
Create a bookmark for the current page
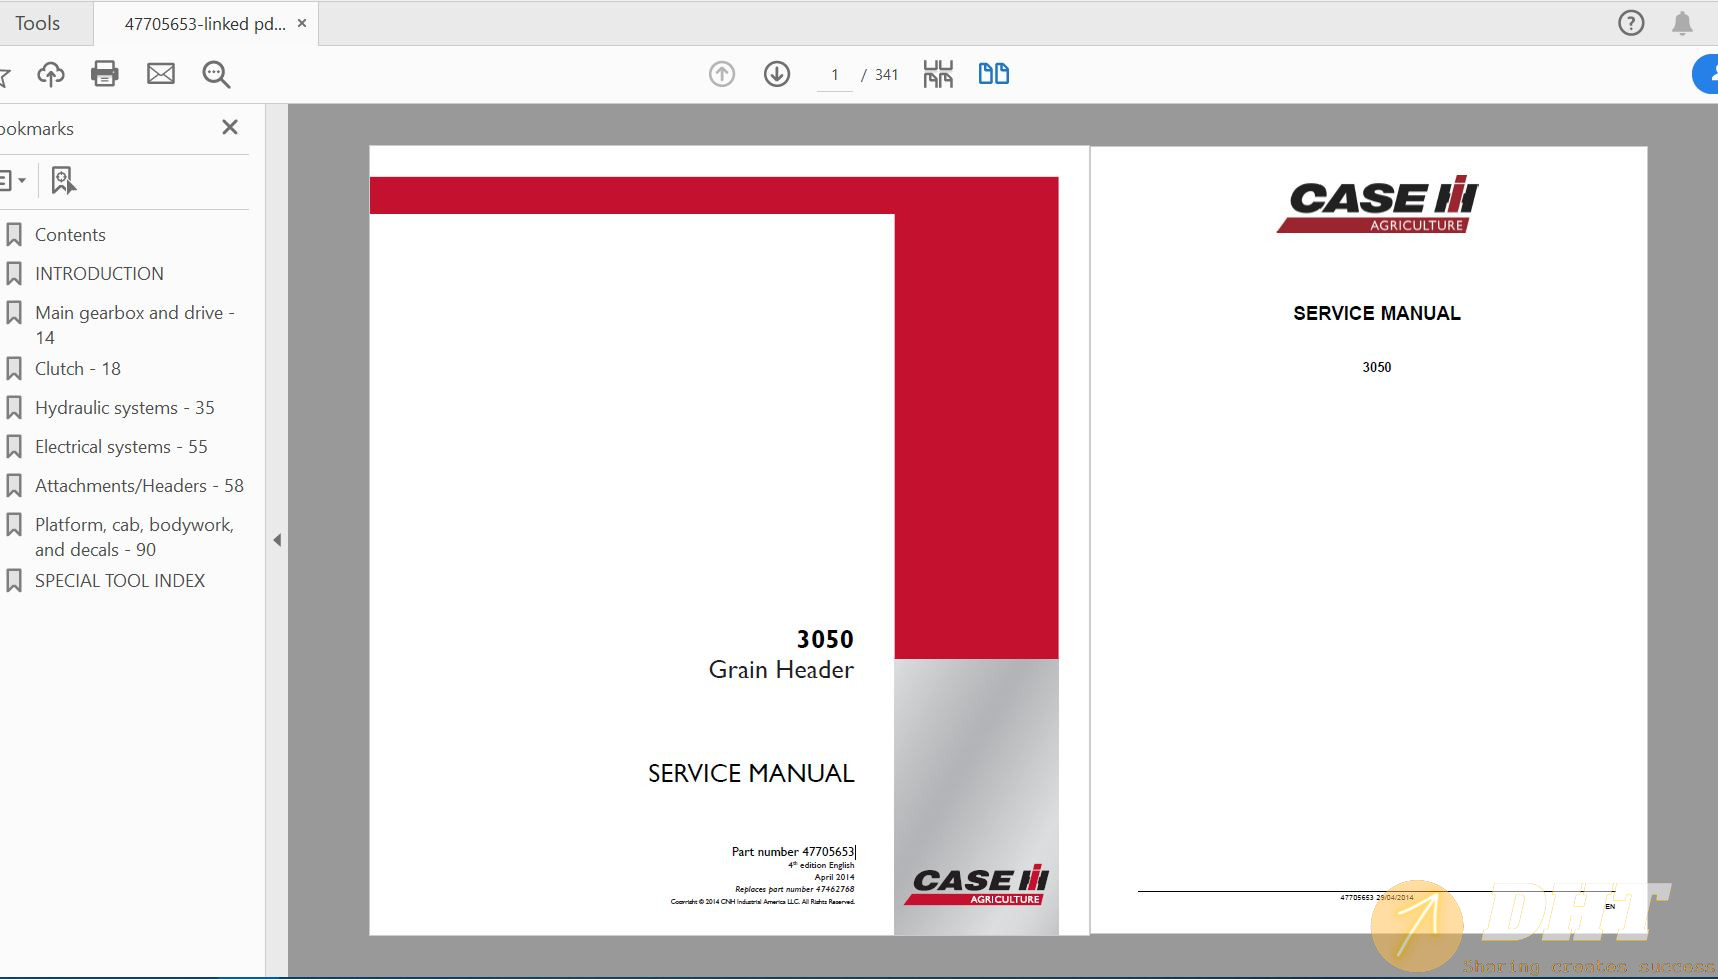pos(62,180)
